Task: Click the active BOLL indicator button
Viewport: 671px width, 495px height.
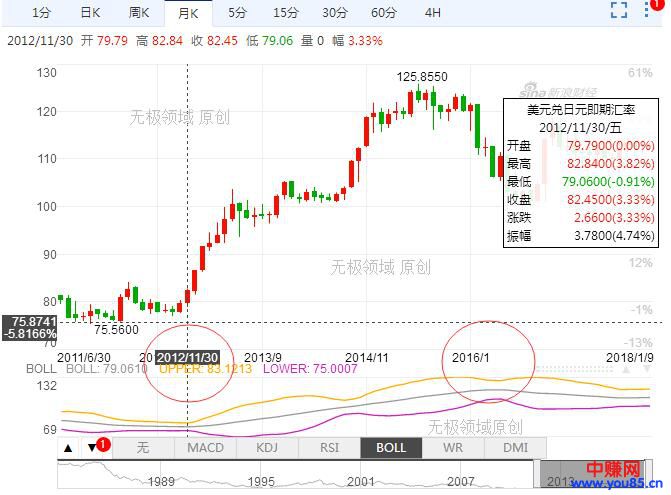Action: 390,447
